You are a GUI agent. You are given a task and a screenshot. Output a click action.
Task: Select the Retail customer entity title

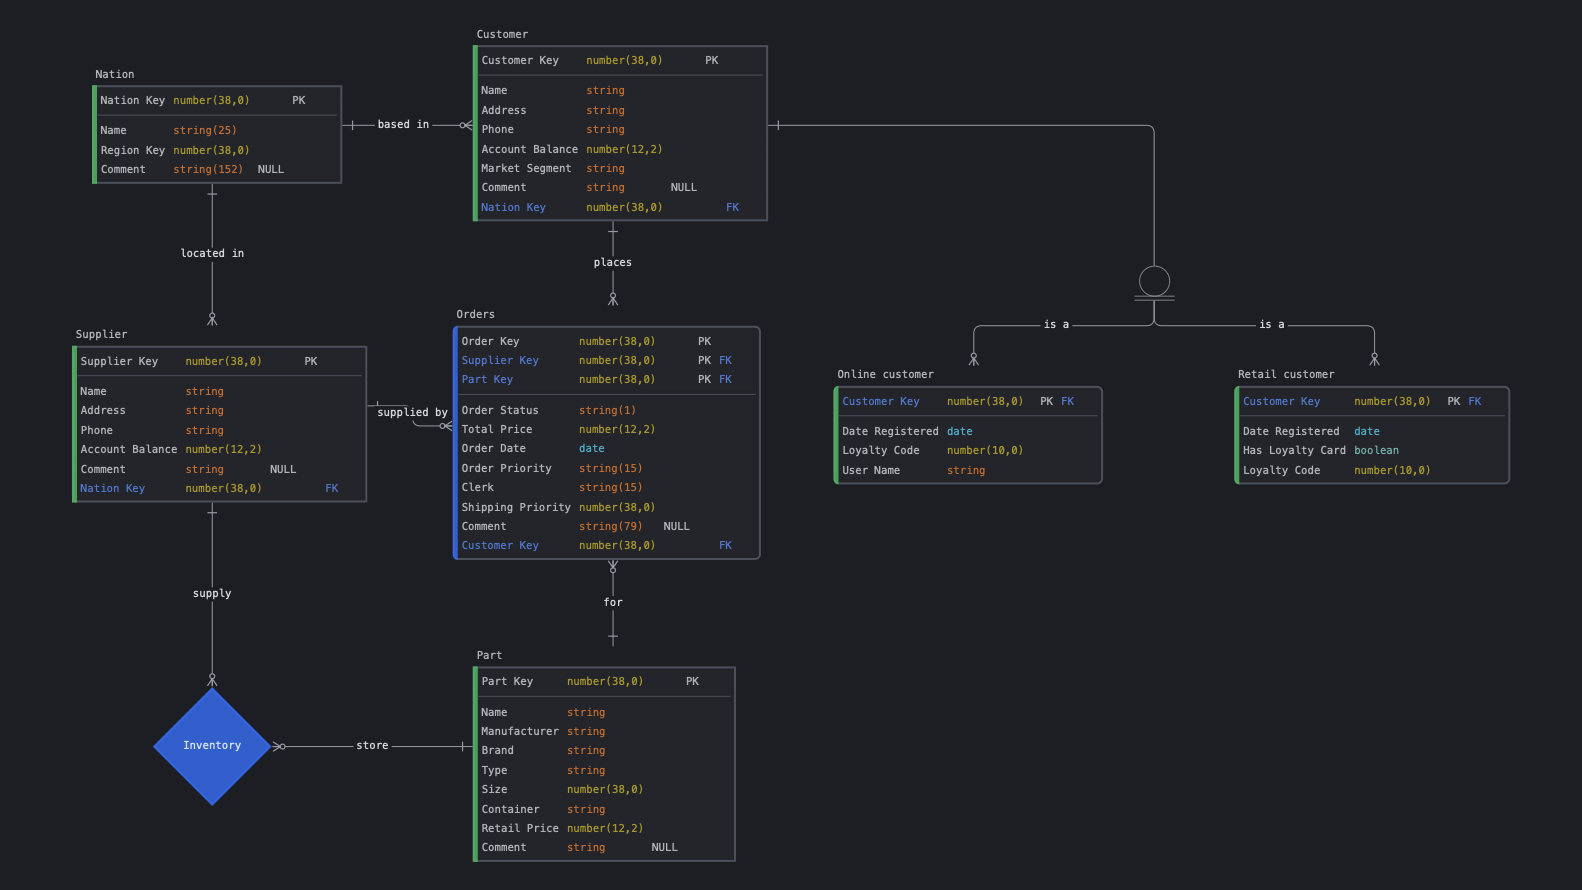point(1286,375)
